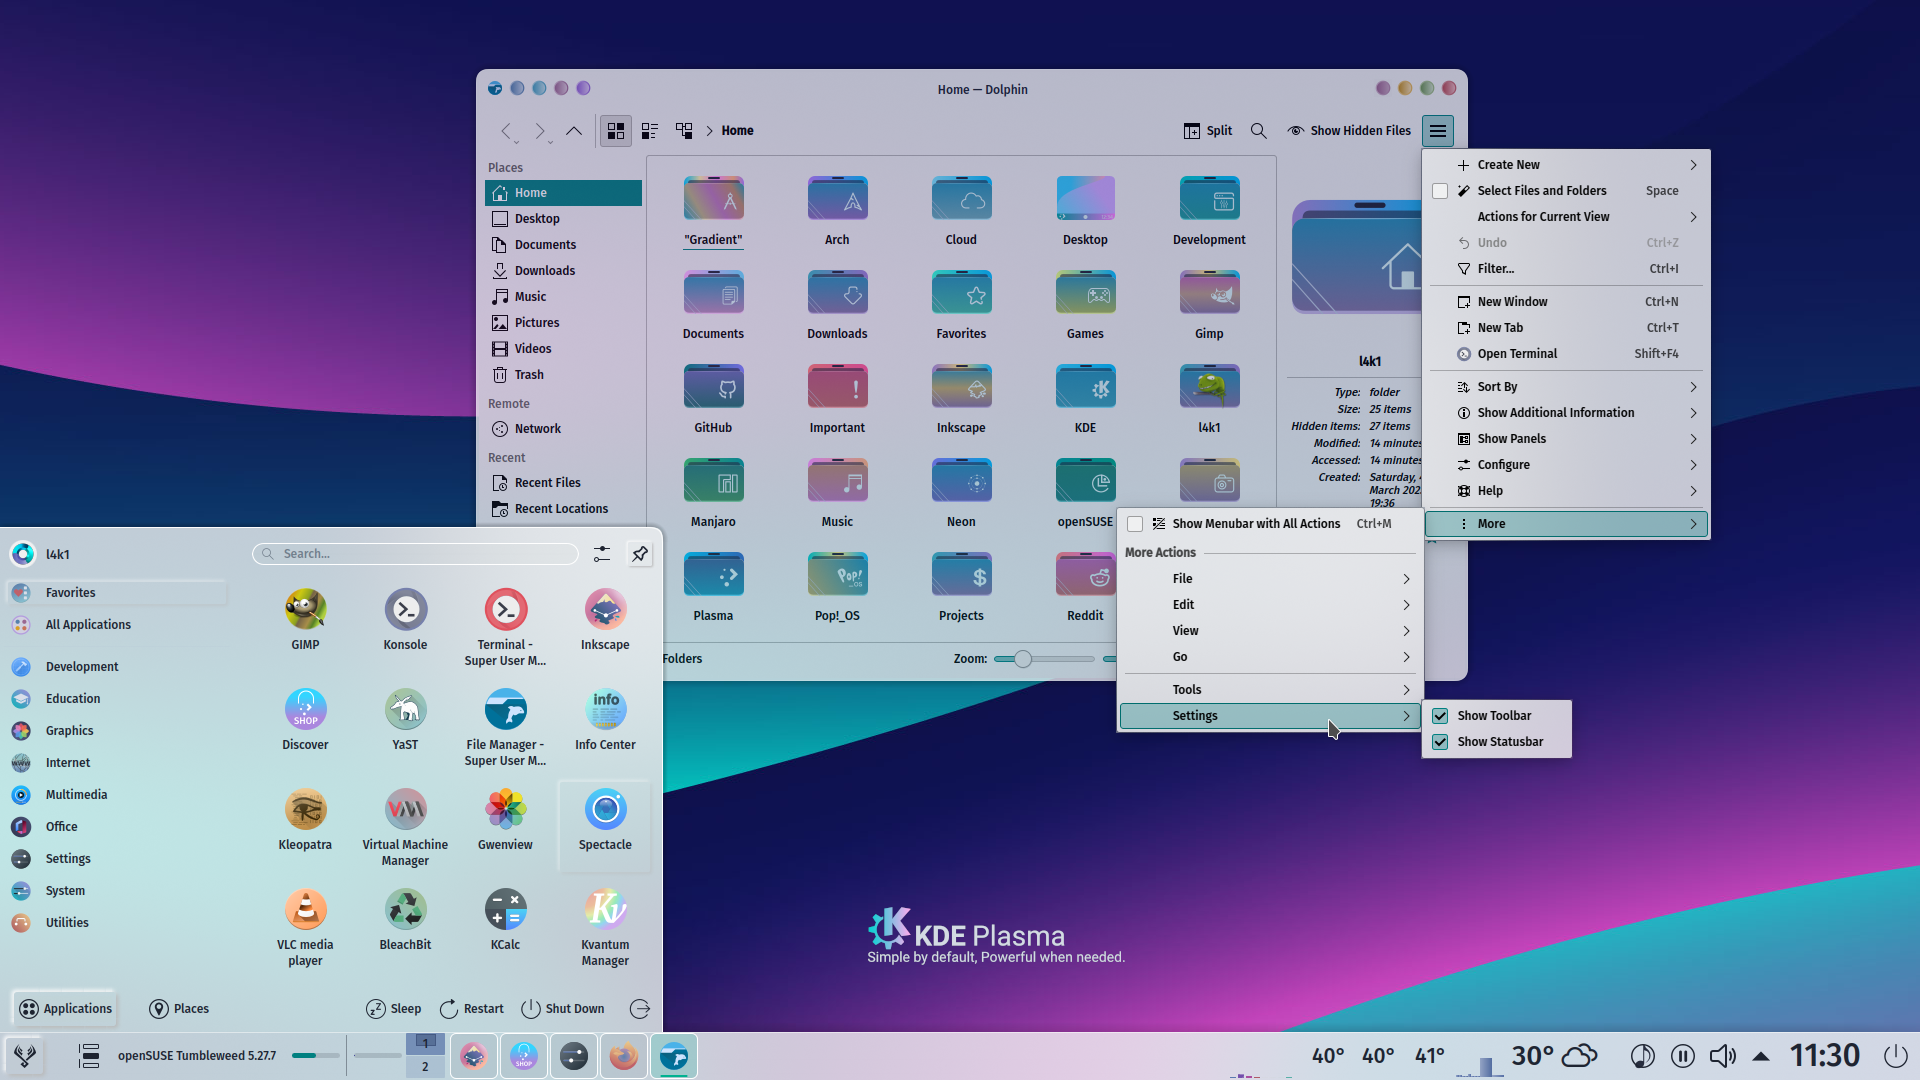Open Kvantum Manager
The image size is (1920, 1080).
tap(605, 928)
